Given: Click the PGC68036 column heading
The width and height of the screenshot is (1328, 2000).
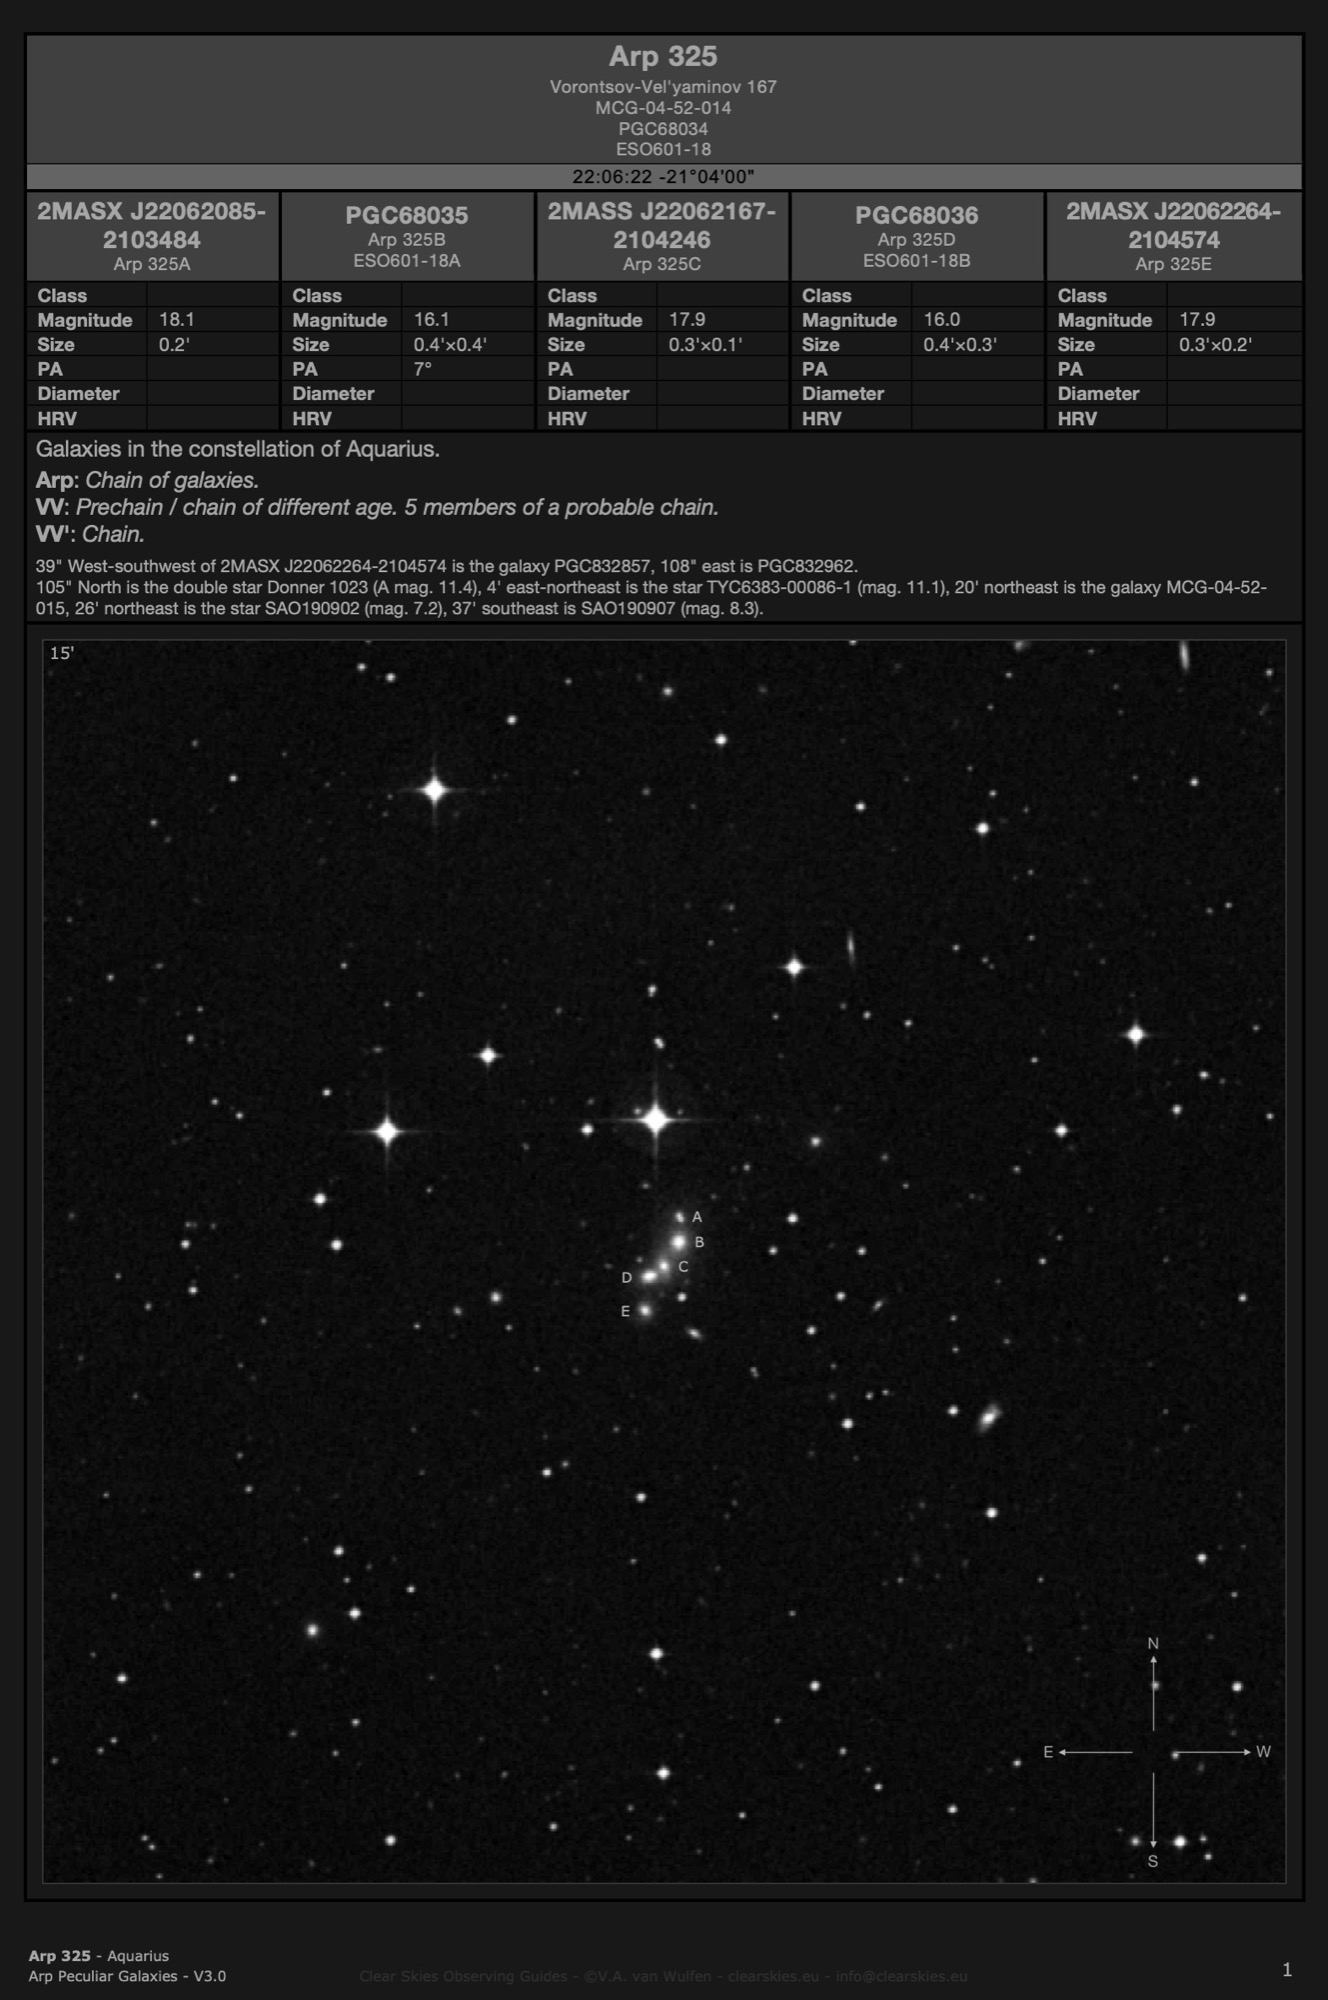Looking at the screenshot, I should click(x=917, y=215).
